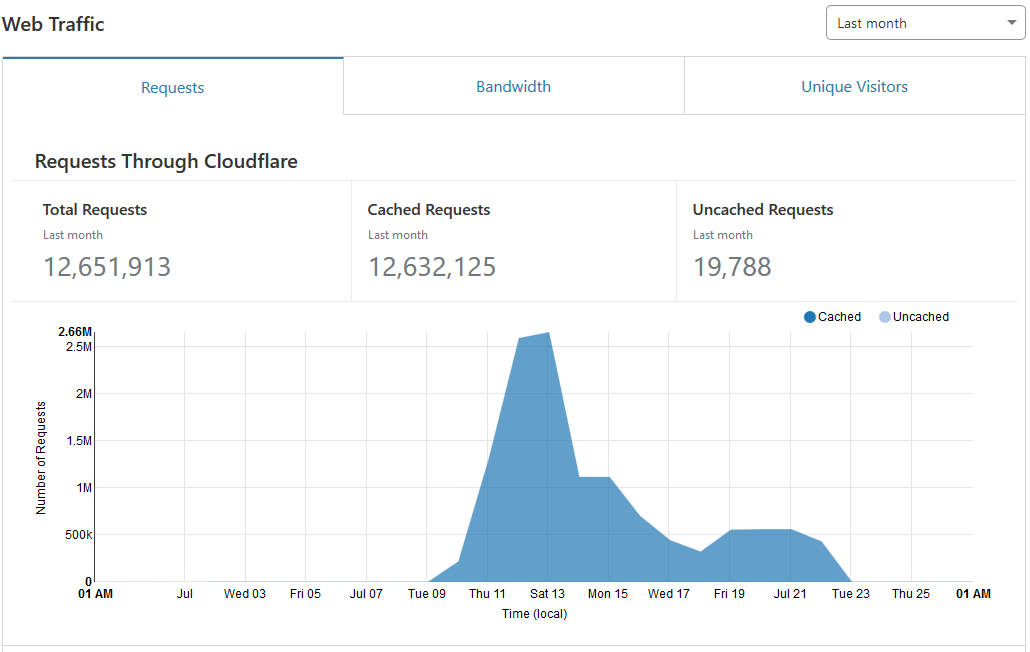Toggle the Uncached series legend label
The width and height of the screenshot is (1030, 652).
tap(920, 317)
